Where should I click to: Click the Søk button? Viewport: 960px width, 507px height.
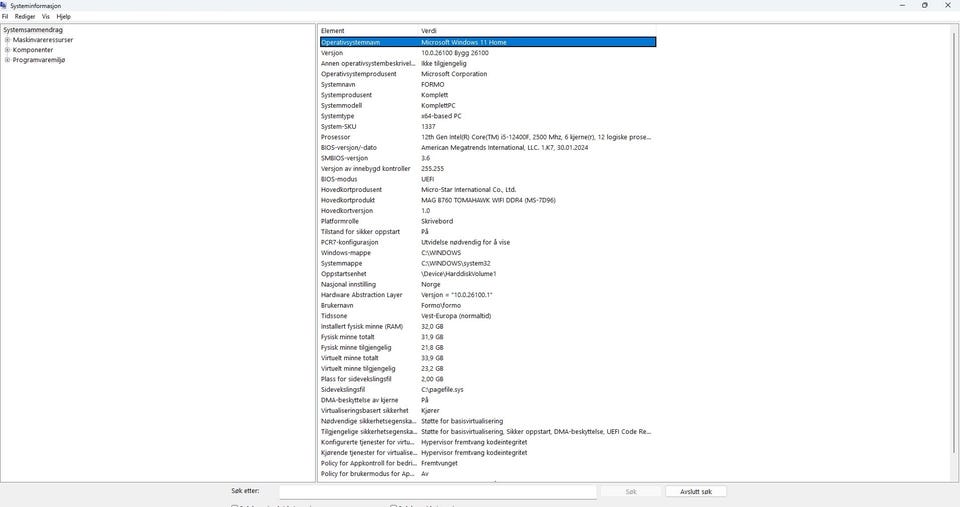pos(631,492)
